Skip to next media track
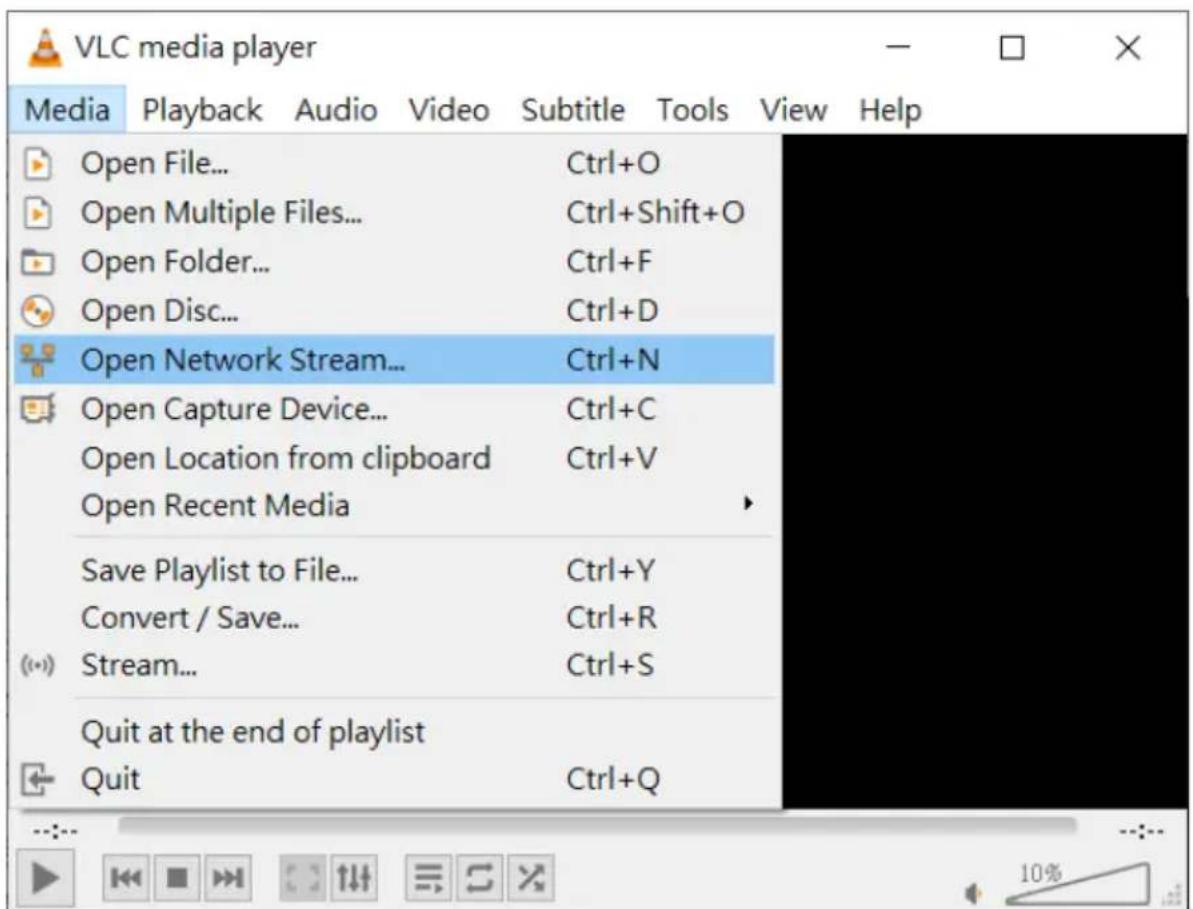This screenshot has height=909, width=1193. [x=227, y=879]
